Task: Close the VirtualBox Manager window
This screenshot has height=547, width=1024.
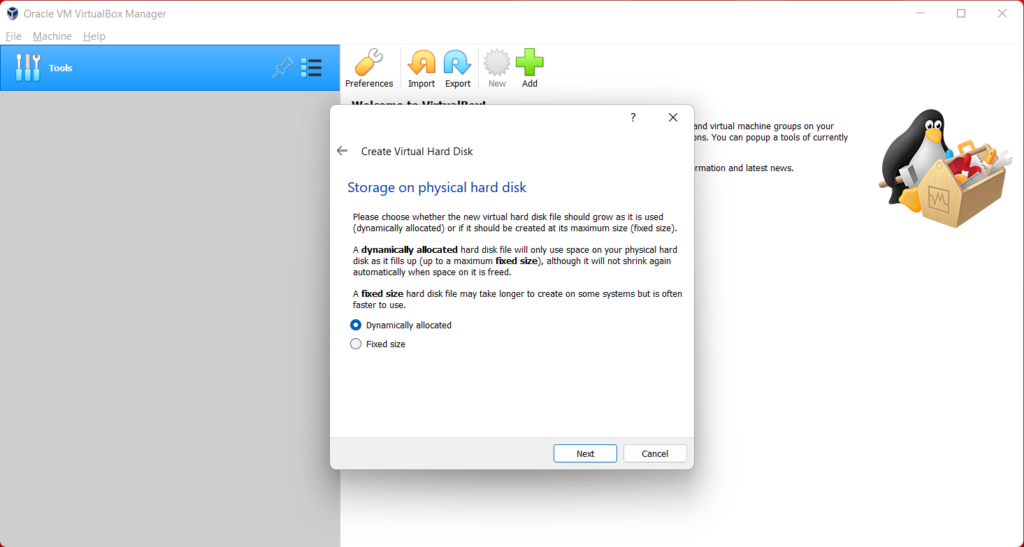Action: (1002, 13)
